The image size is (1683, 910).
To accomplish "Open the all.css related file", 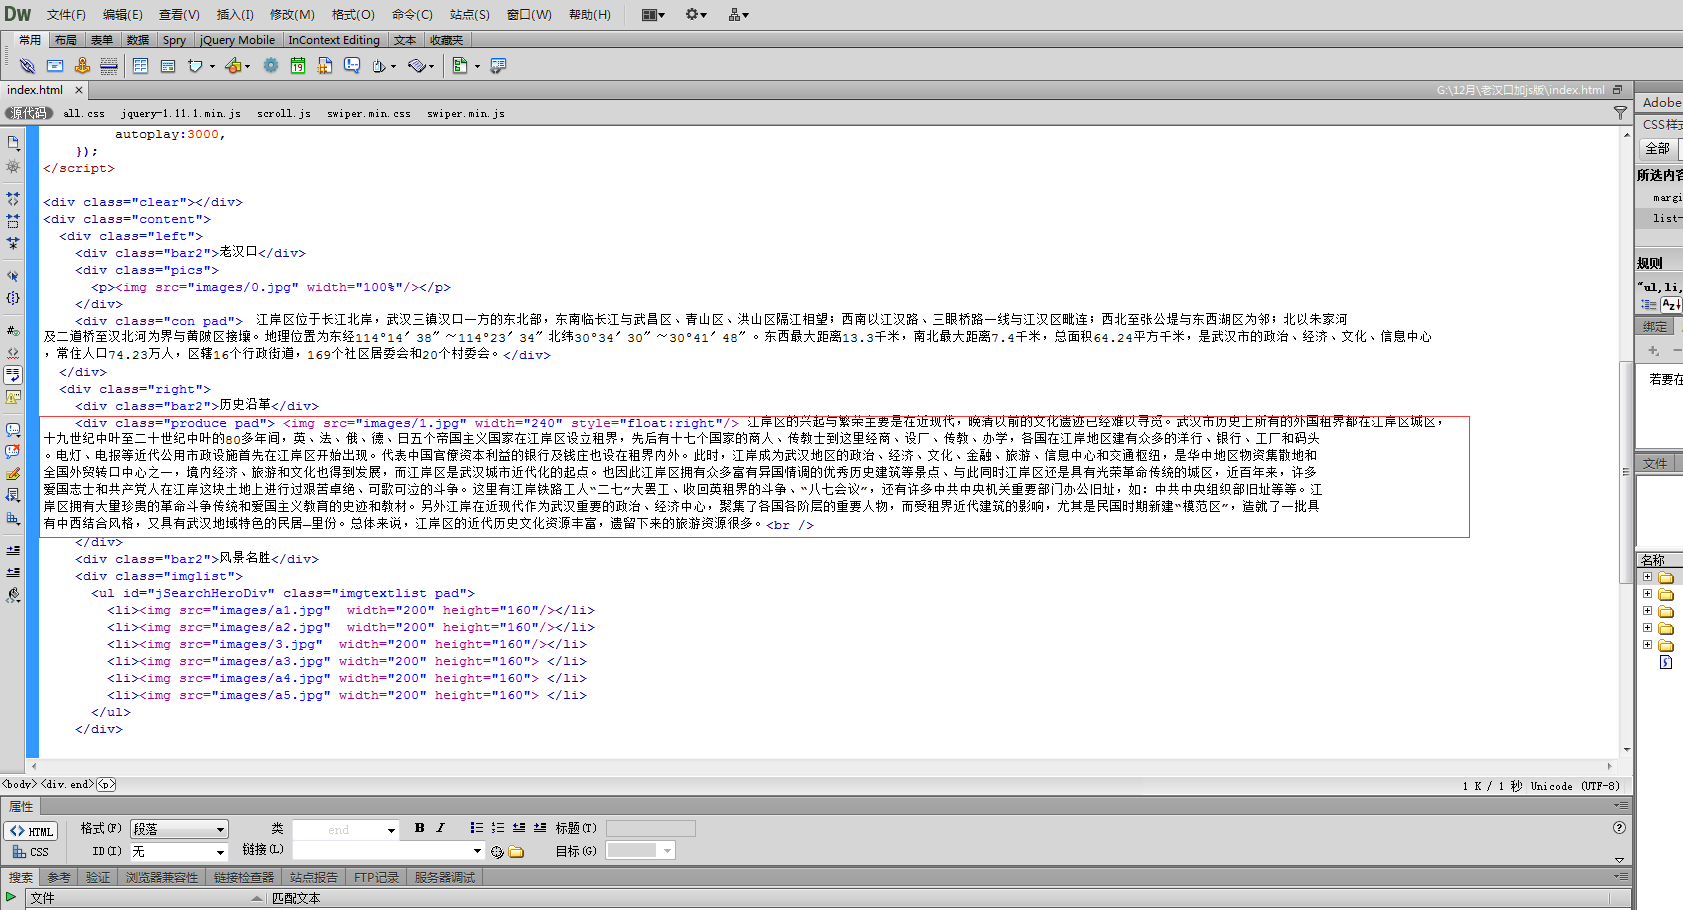I will [x=84, y=114].
